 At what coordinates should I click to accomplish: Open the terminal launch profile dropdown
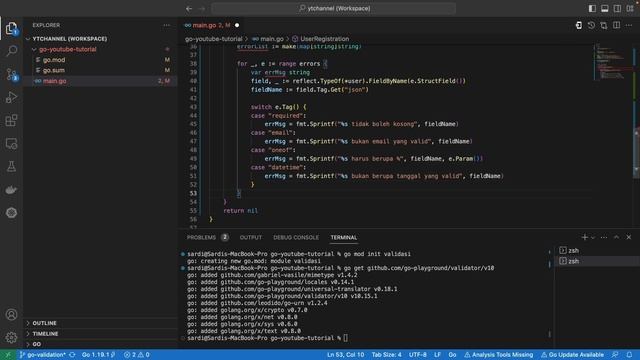[593, 237]
